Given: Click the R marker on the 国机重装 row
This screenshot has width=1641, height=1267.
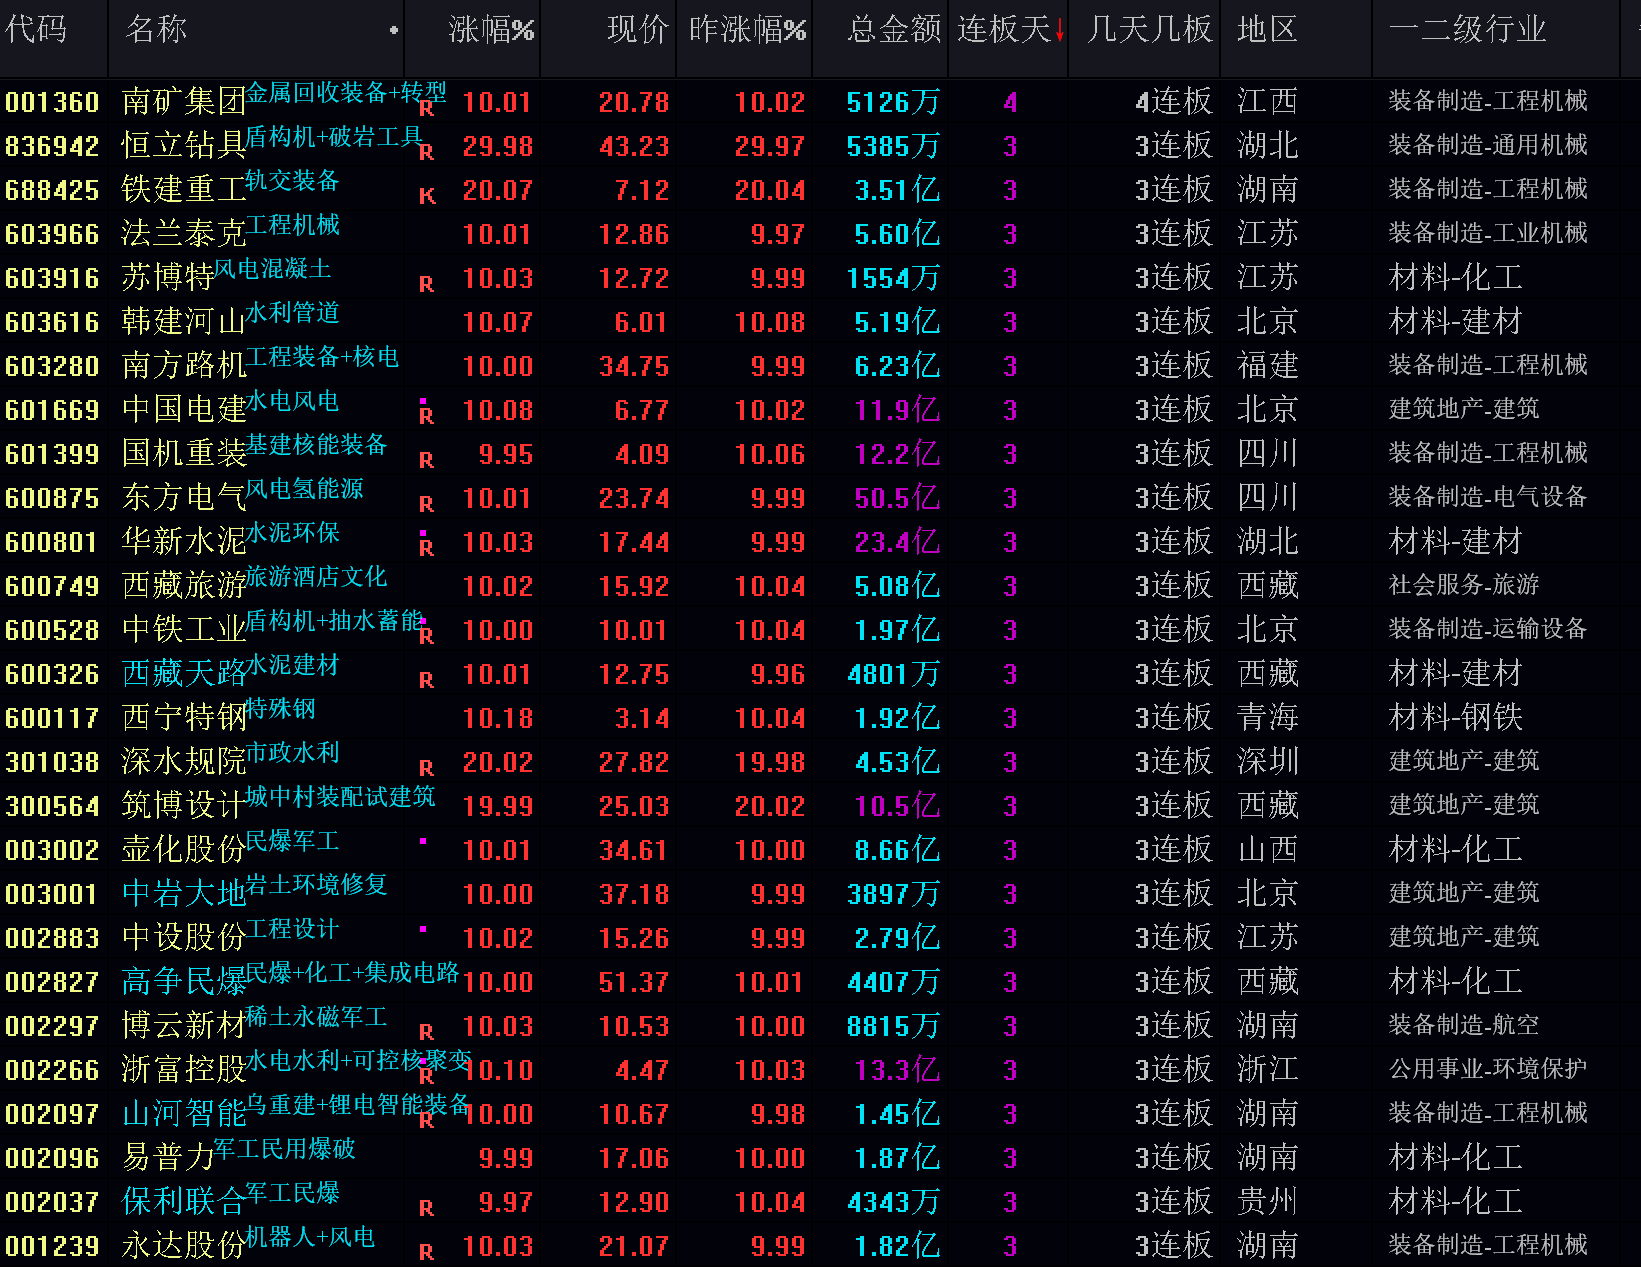Looking at the screenshot, I should click(x=426, y=460).
